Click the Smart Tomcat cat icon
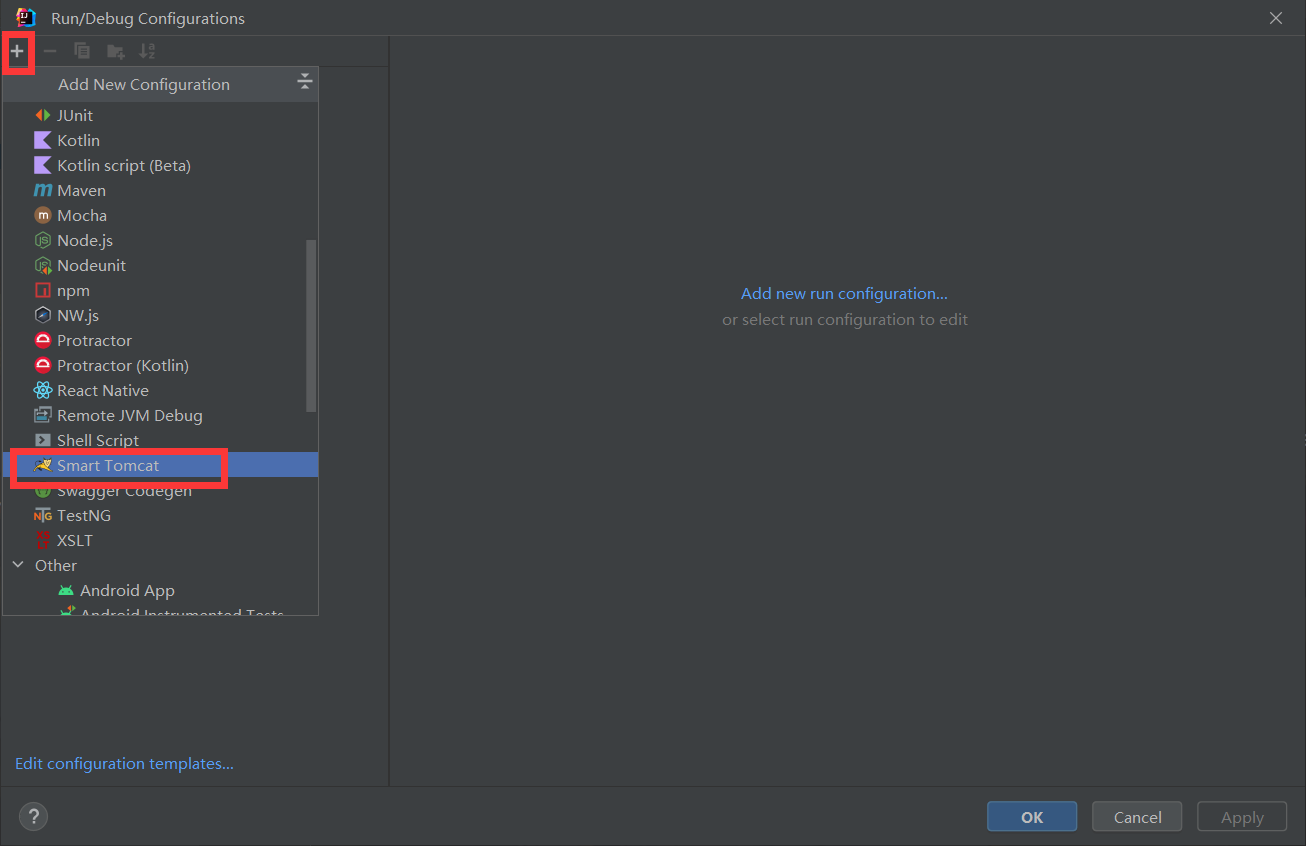This screenshot has height=846, width=1306. [x=42, y=465]
